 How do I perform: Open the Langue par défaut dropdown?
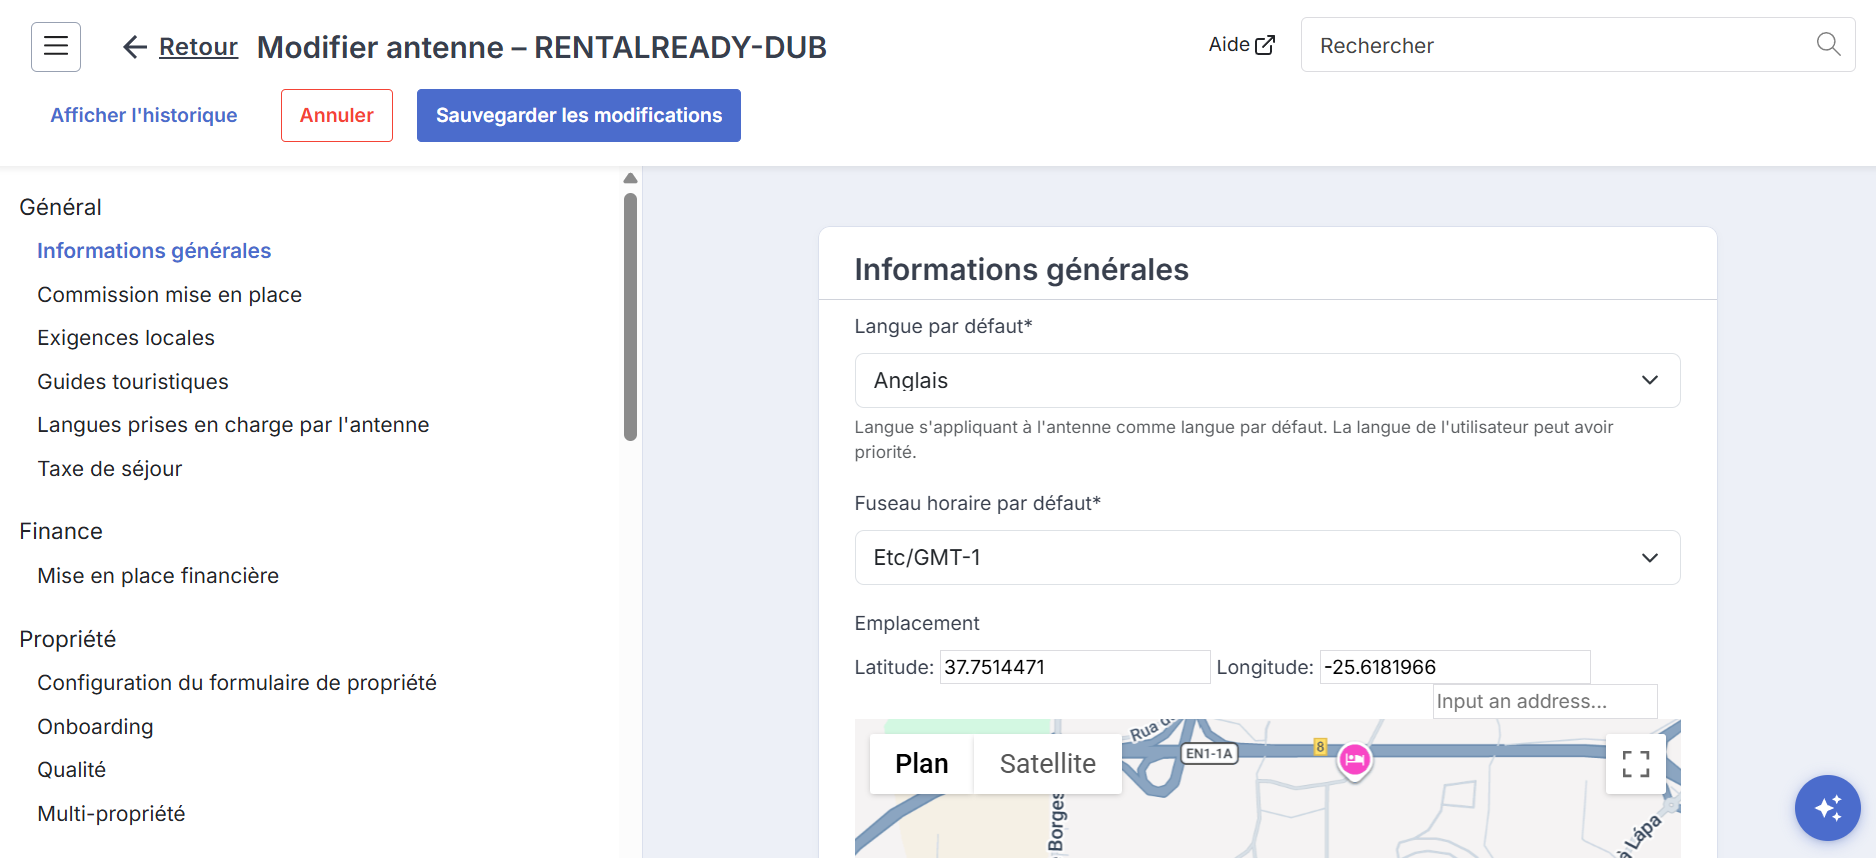[x=1267, y=380]
